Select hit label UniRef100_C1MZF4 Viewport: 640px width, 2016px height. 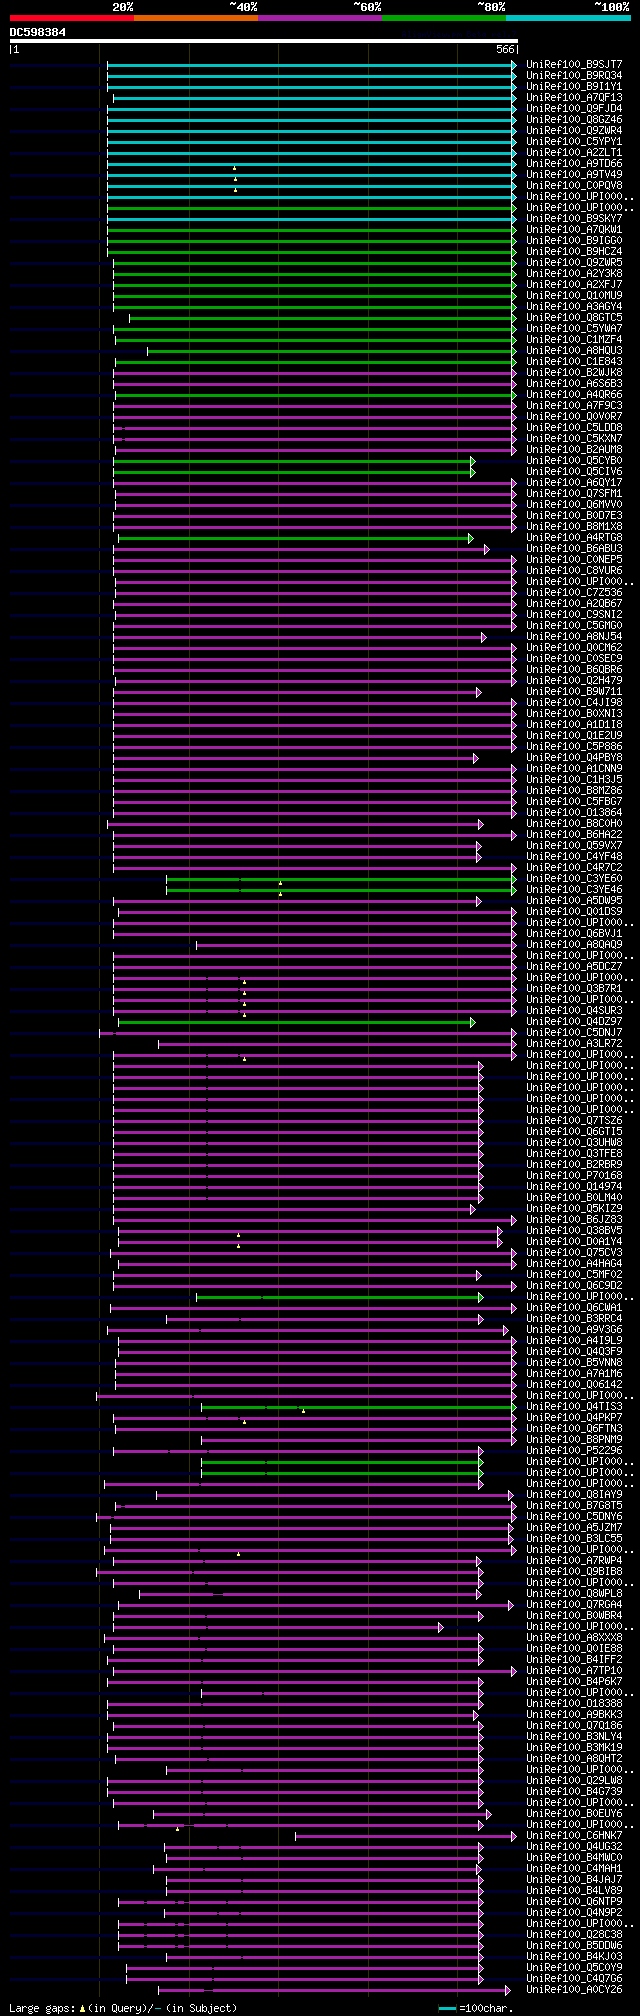pyautogui.click(x=574, y=340)
